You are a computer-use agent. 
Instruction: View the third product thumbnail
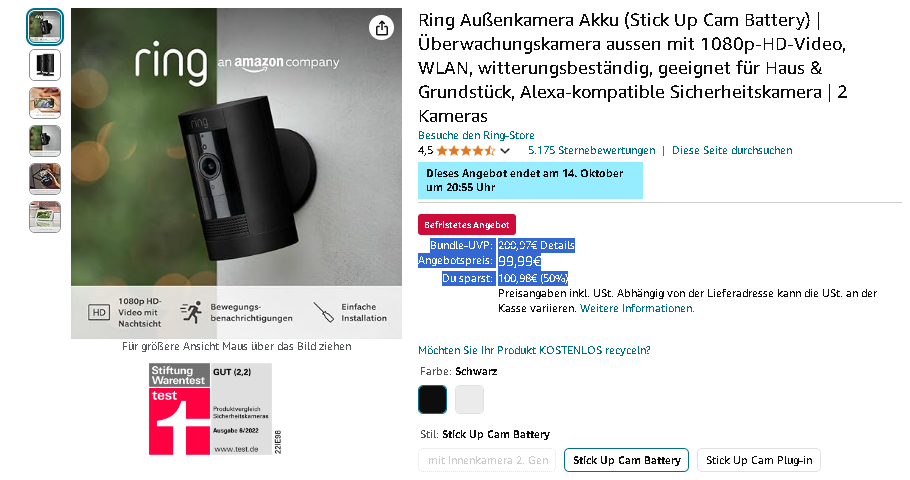[x=45, y=103]
